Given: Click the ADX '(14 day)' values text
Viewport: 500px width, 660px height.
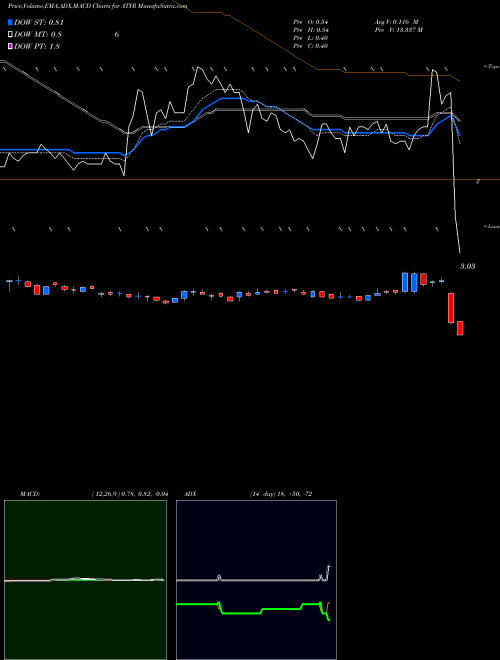Looking at the screenshot, I should (x=281, y=494).
